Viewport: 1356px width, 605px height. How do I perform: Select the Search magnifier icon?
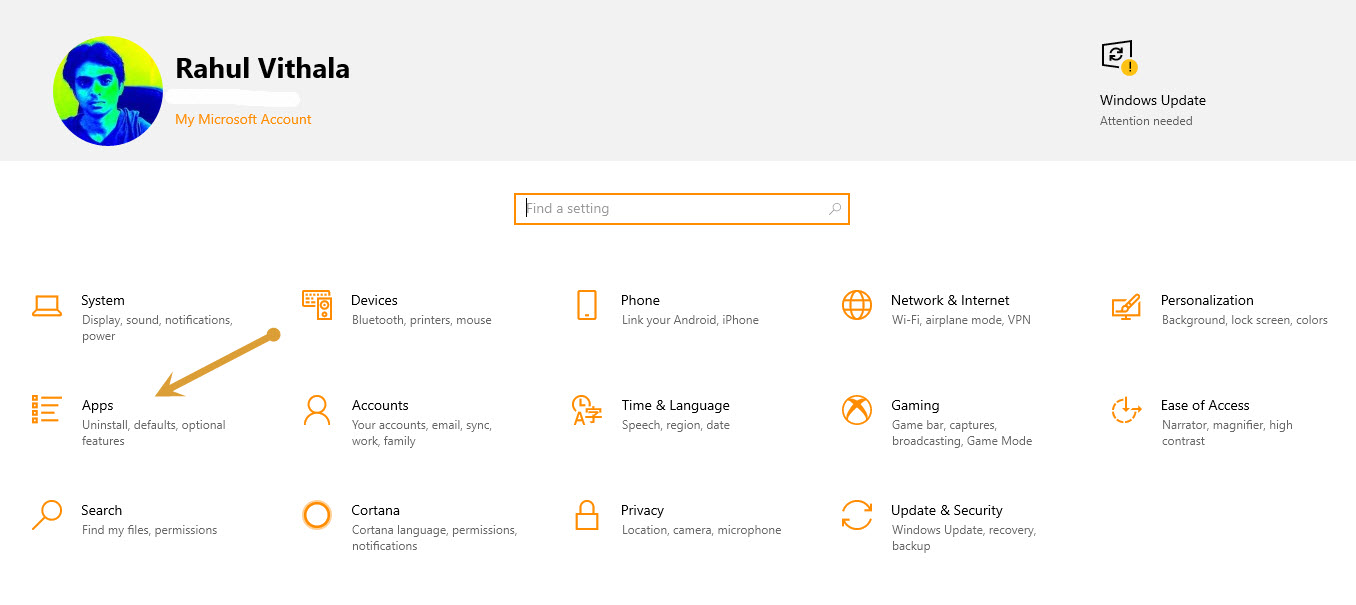click(x=47, y=515)
